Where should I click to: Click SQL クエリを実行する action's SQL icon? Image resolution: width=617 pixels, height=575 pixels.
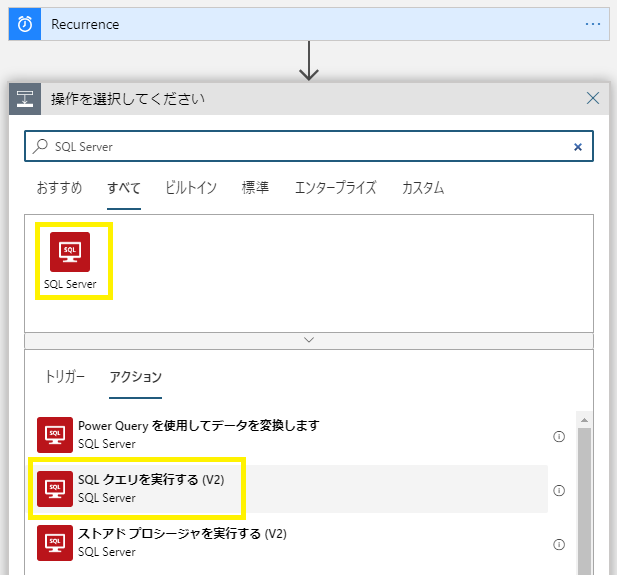click(x=55, y=489)
